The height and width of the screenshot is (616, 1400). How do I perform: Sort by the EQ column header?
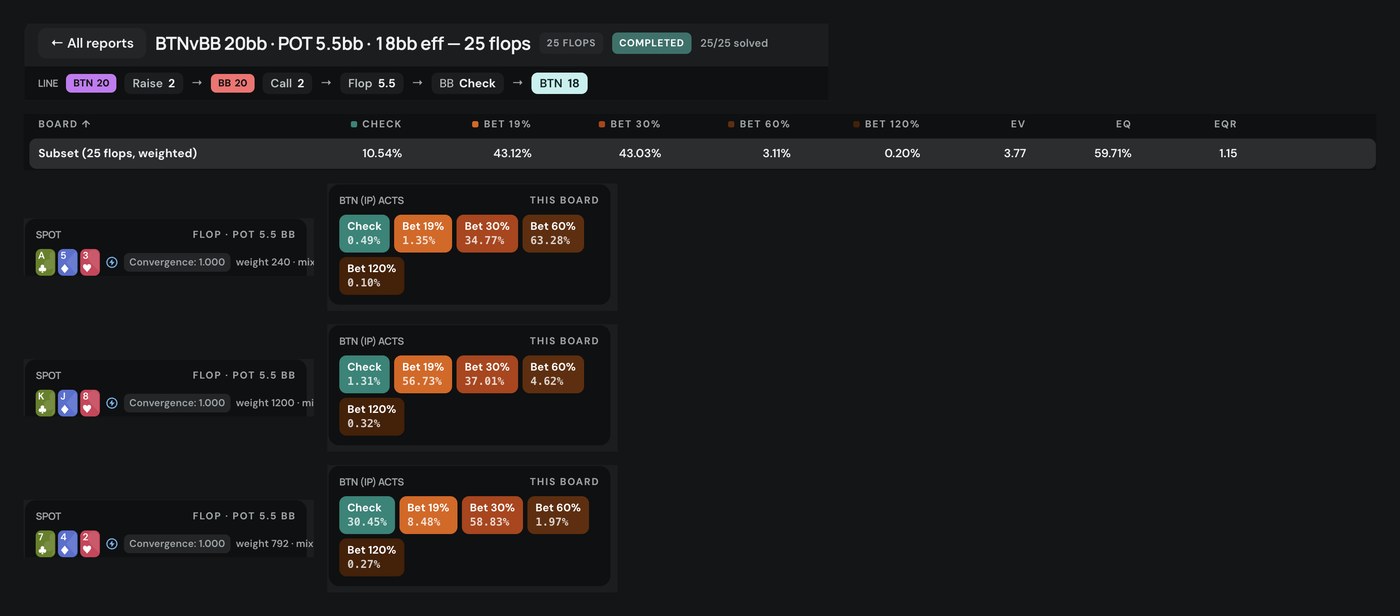tap(1124, 124)
